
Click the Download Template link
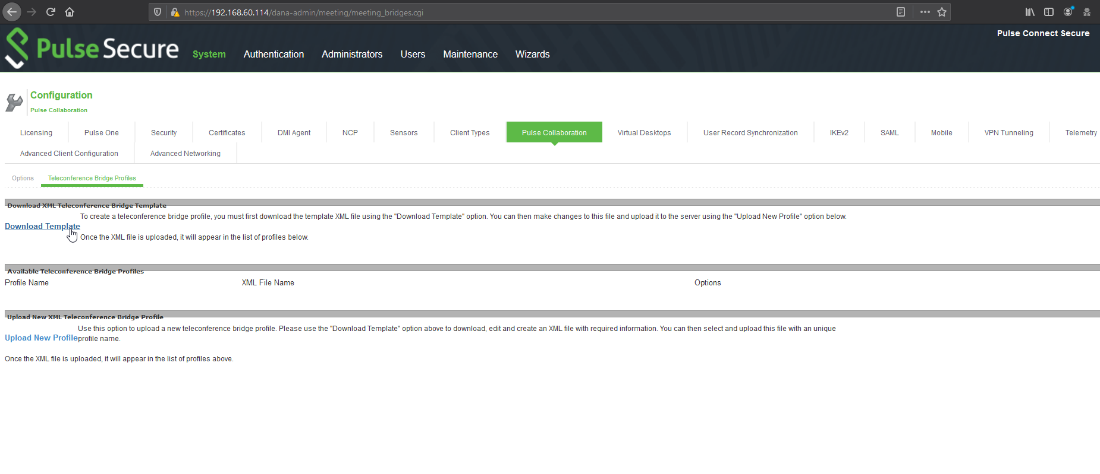(42, 226)
